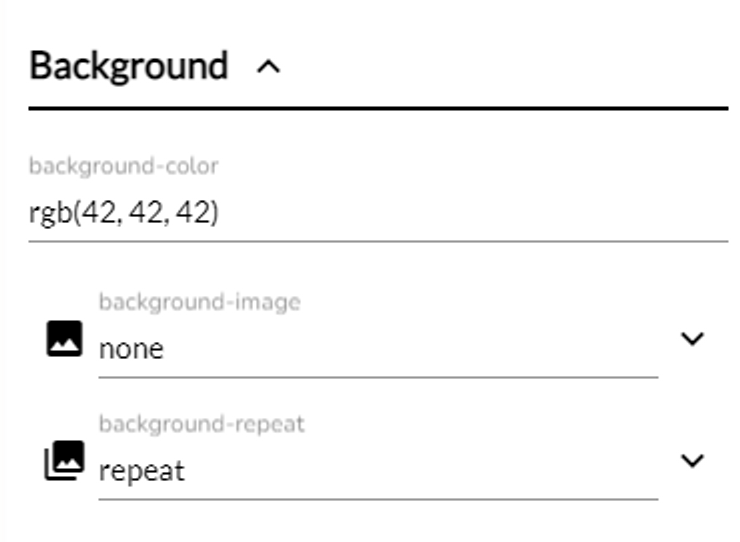Click the chevron right of 'none'
This screenshot has width=740, height=542.
pyautogui.click(x=692, y=339)
